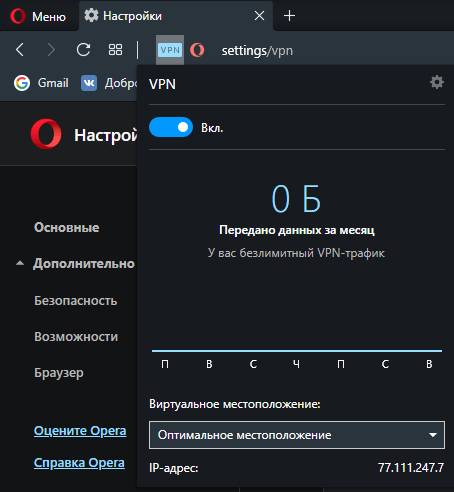Click the Opera icon in address bar

click(x=197, y=50)
